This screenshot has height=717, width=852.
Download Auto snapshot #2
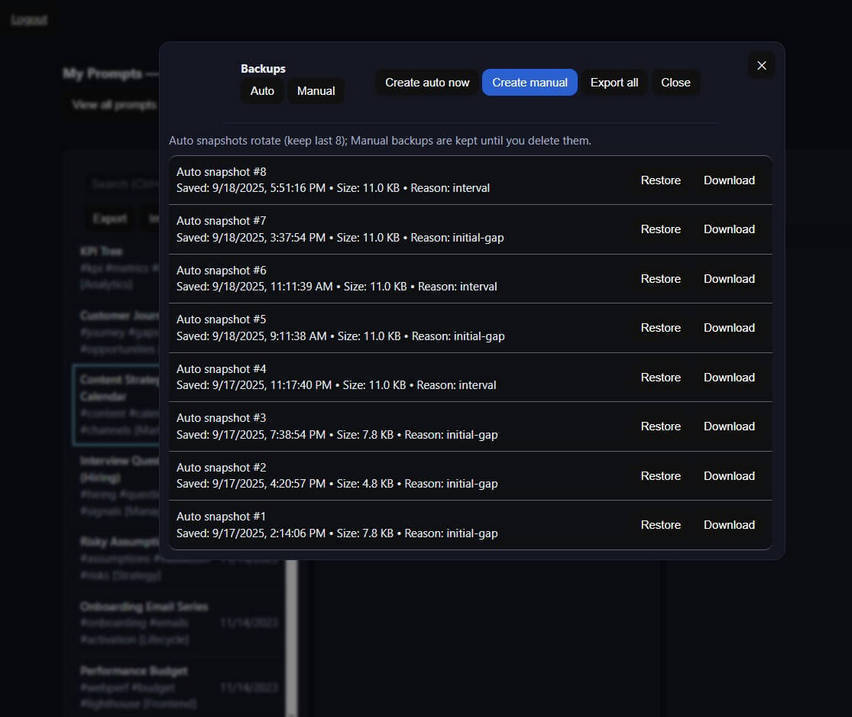[x=729, y=476]
